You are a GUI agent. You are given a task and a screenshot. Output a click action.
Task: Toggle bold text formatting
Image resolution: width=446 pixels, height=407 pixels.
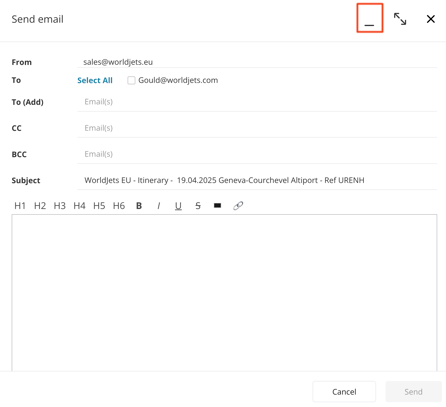pos(139,206)
